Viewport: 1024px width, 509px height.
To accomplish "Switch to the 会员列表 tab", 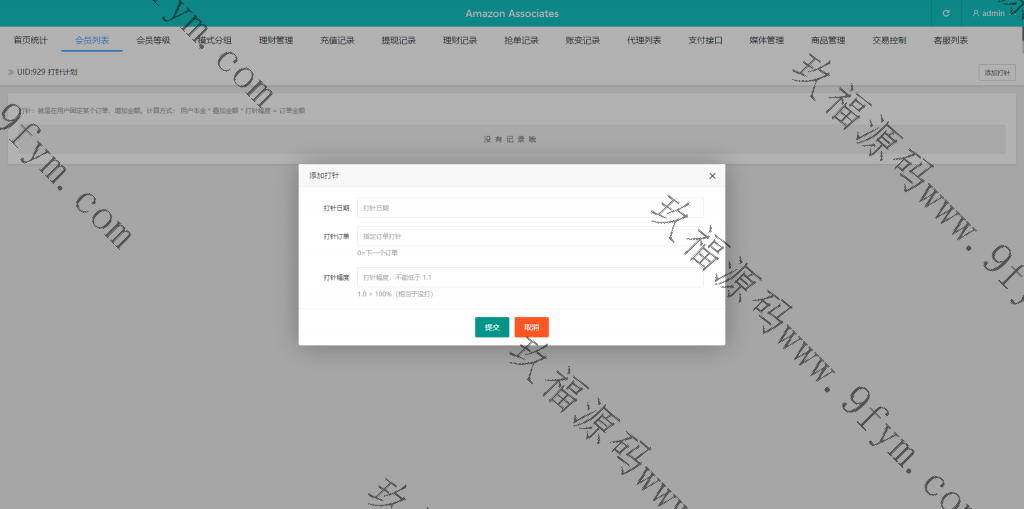I will point(92,41).
